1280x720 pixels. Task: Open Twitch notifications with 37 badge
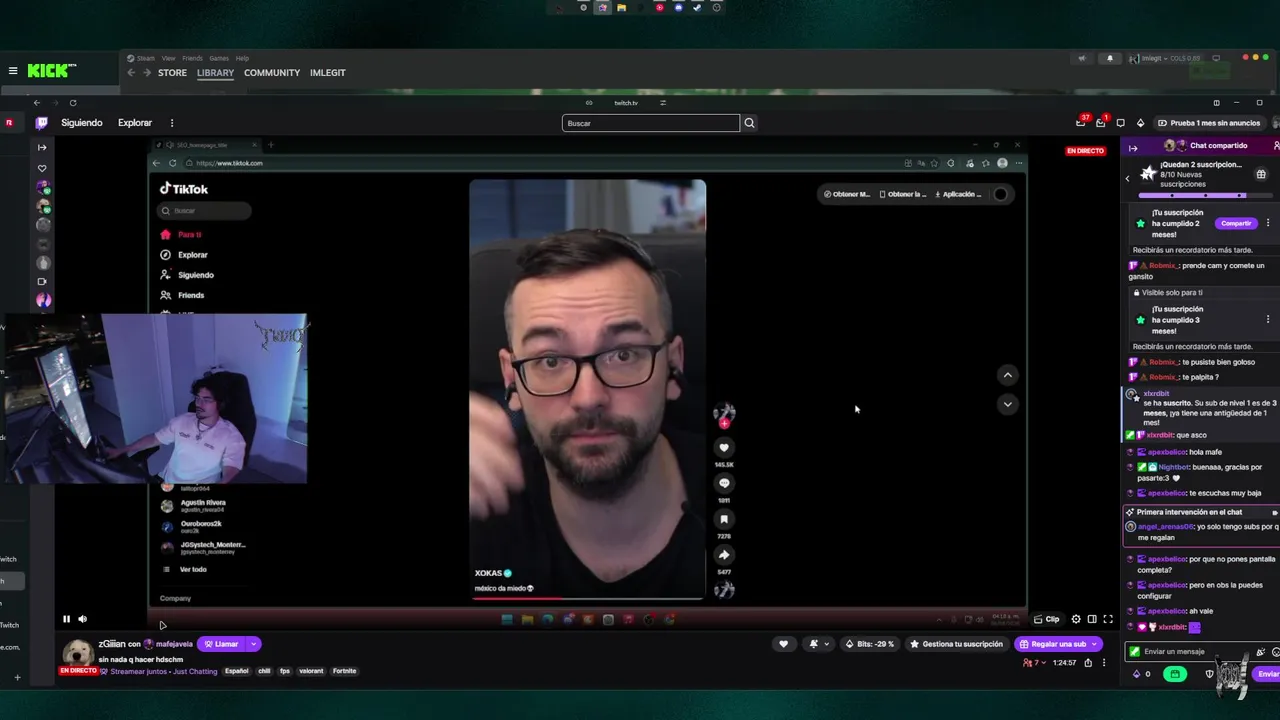point(1081,122)
